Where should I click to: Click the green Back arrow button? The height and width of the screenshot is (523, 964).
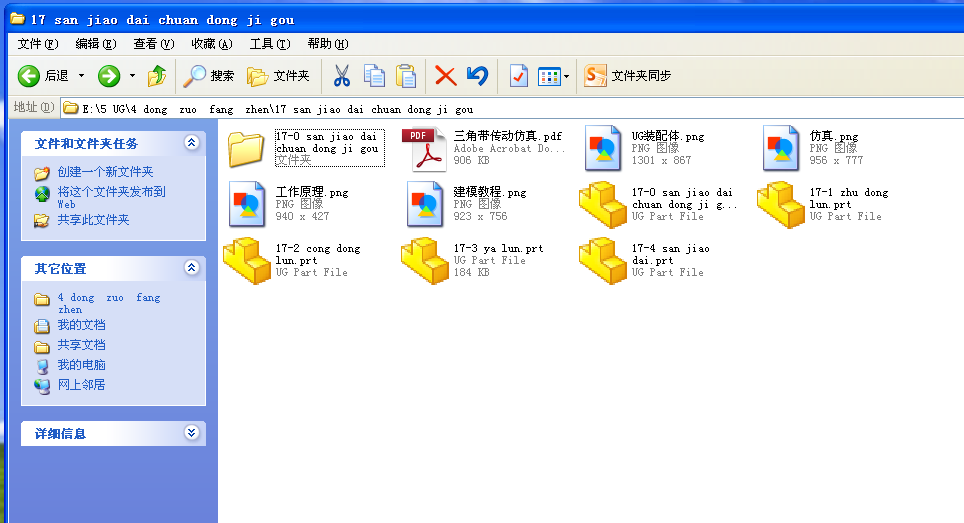[28, 76]
